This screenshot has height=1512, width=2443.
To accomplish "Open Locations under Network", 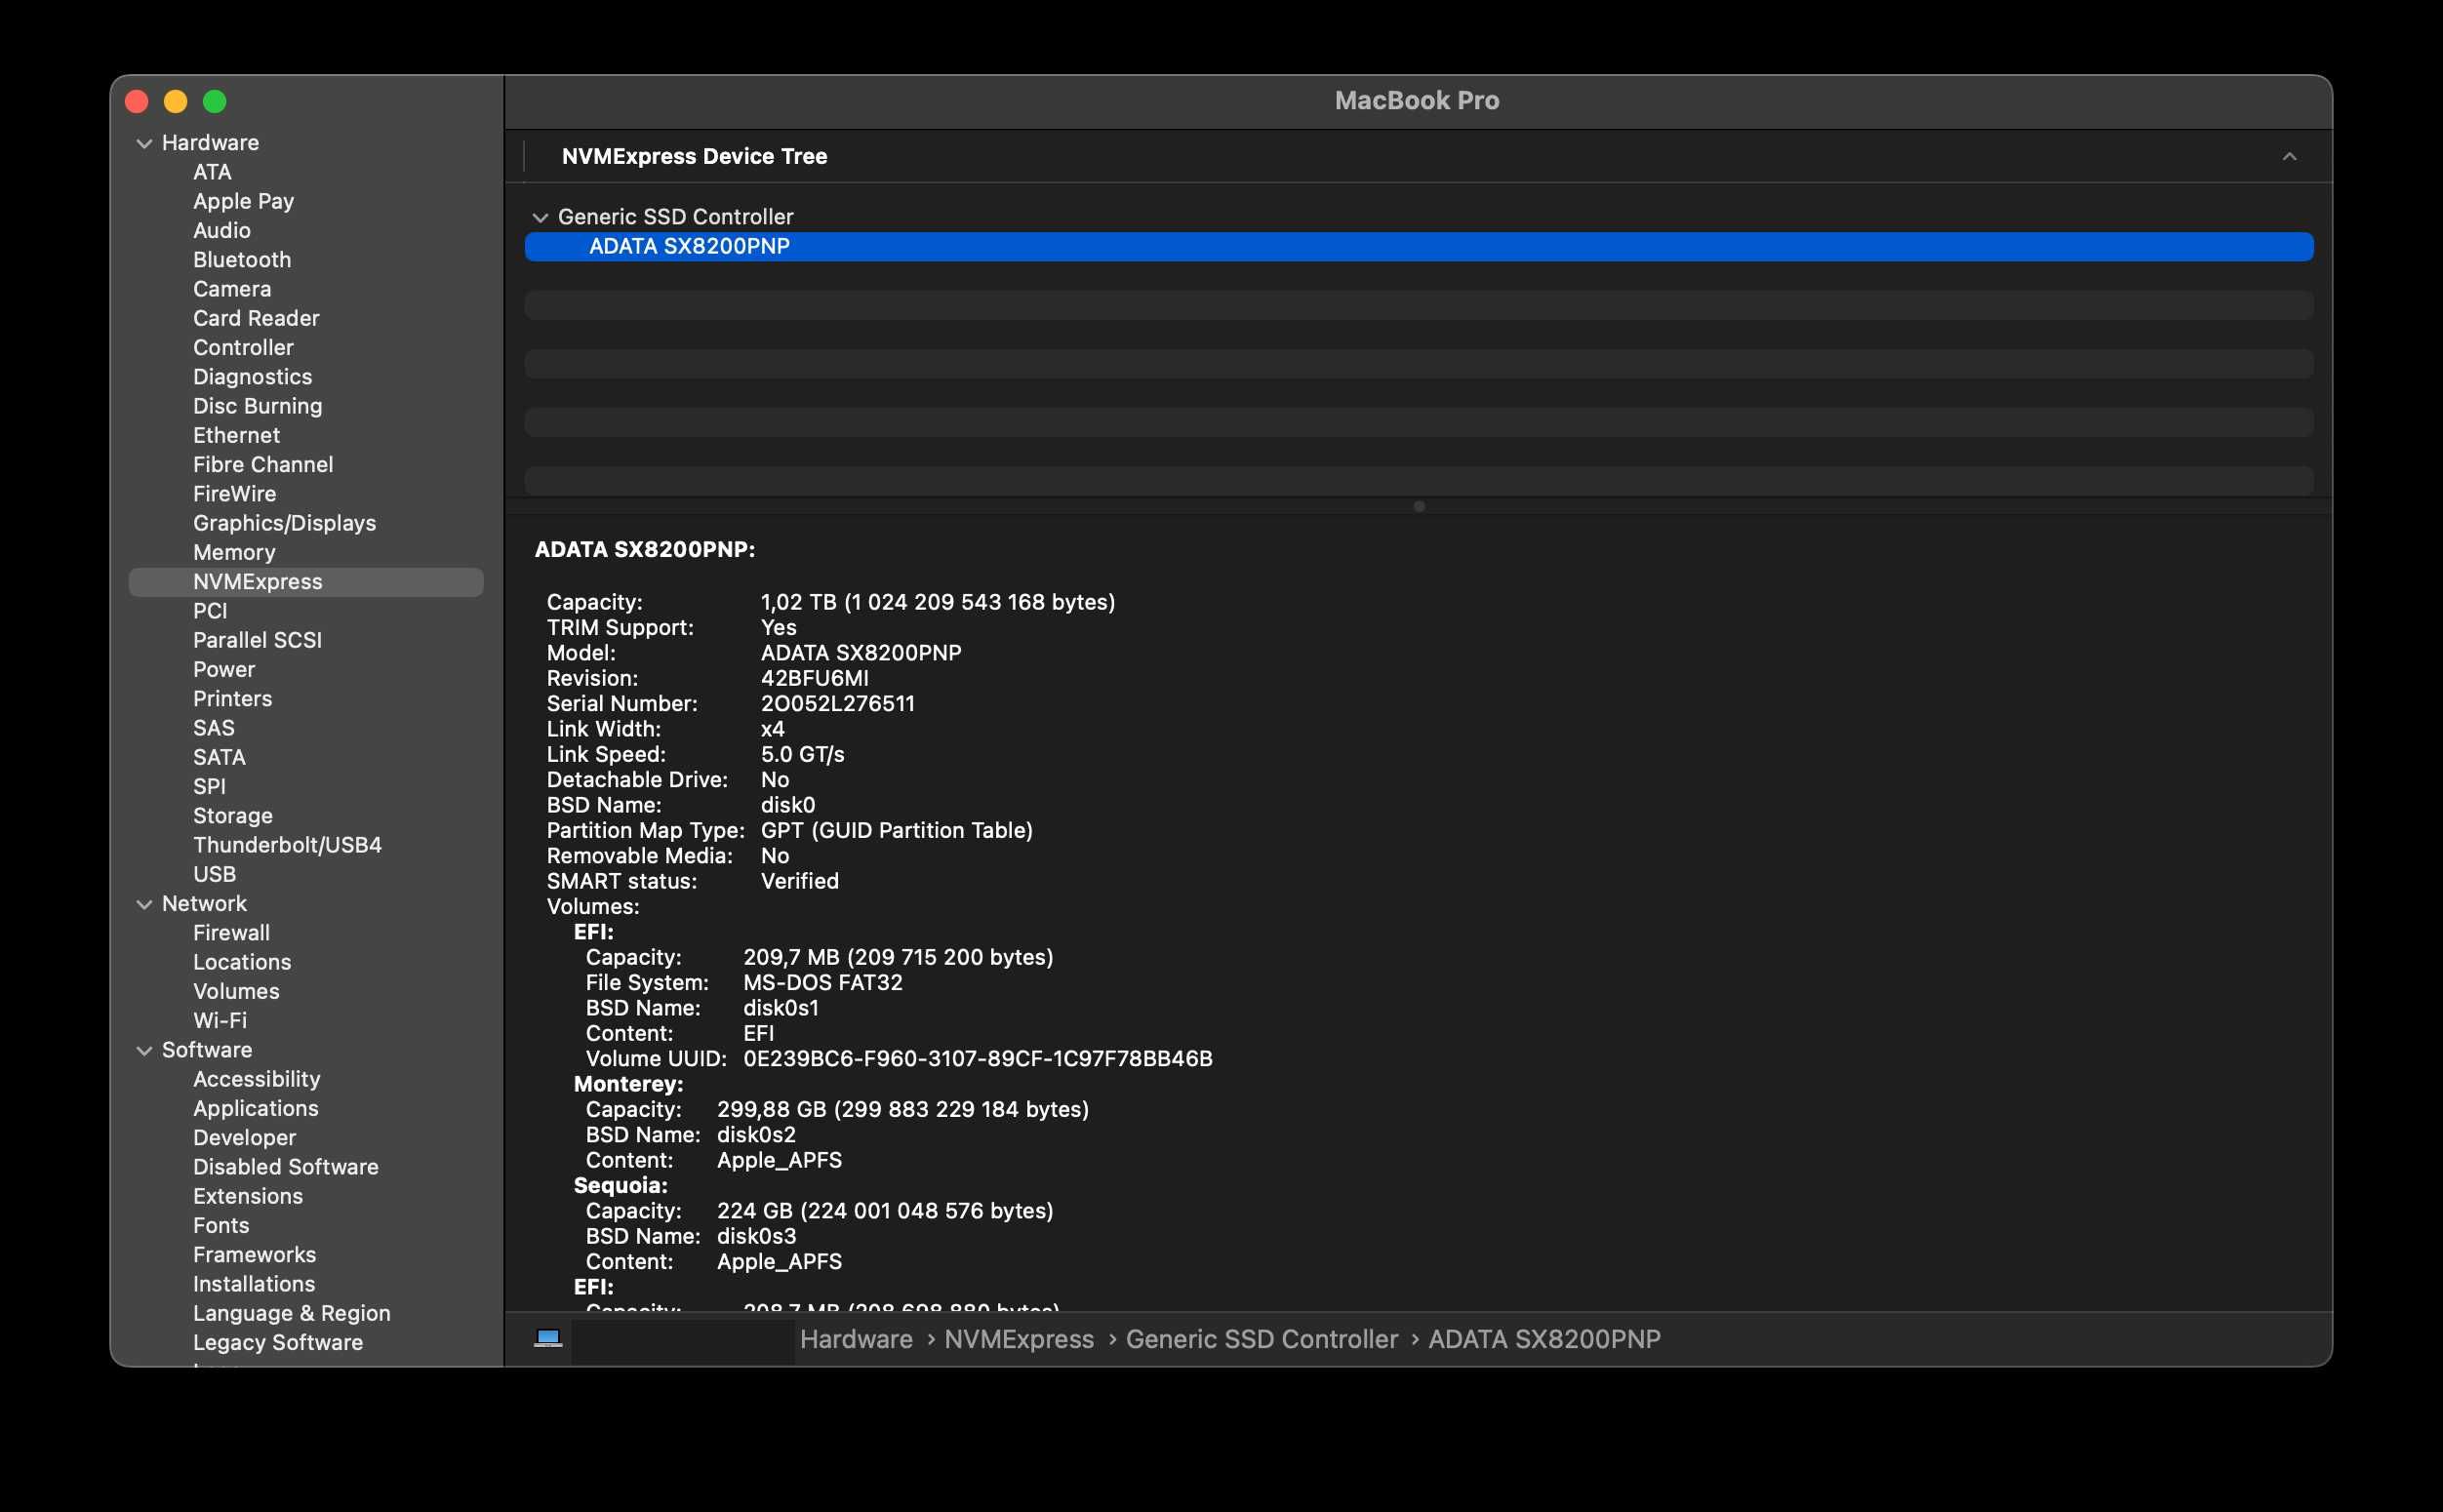I will tap(242, 962).
